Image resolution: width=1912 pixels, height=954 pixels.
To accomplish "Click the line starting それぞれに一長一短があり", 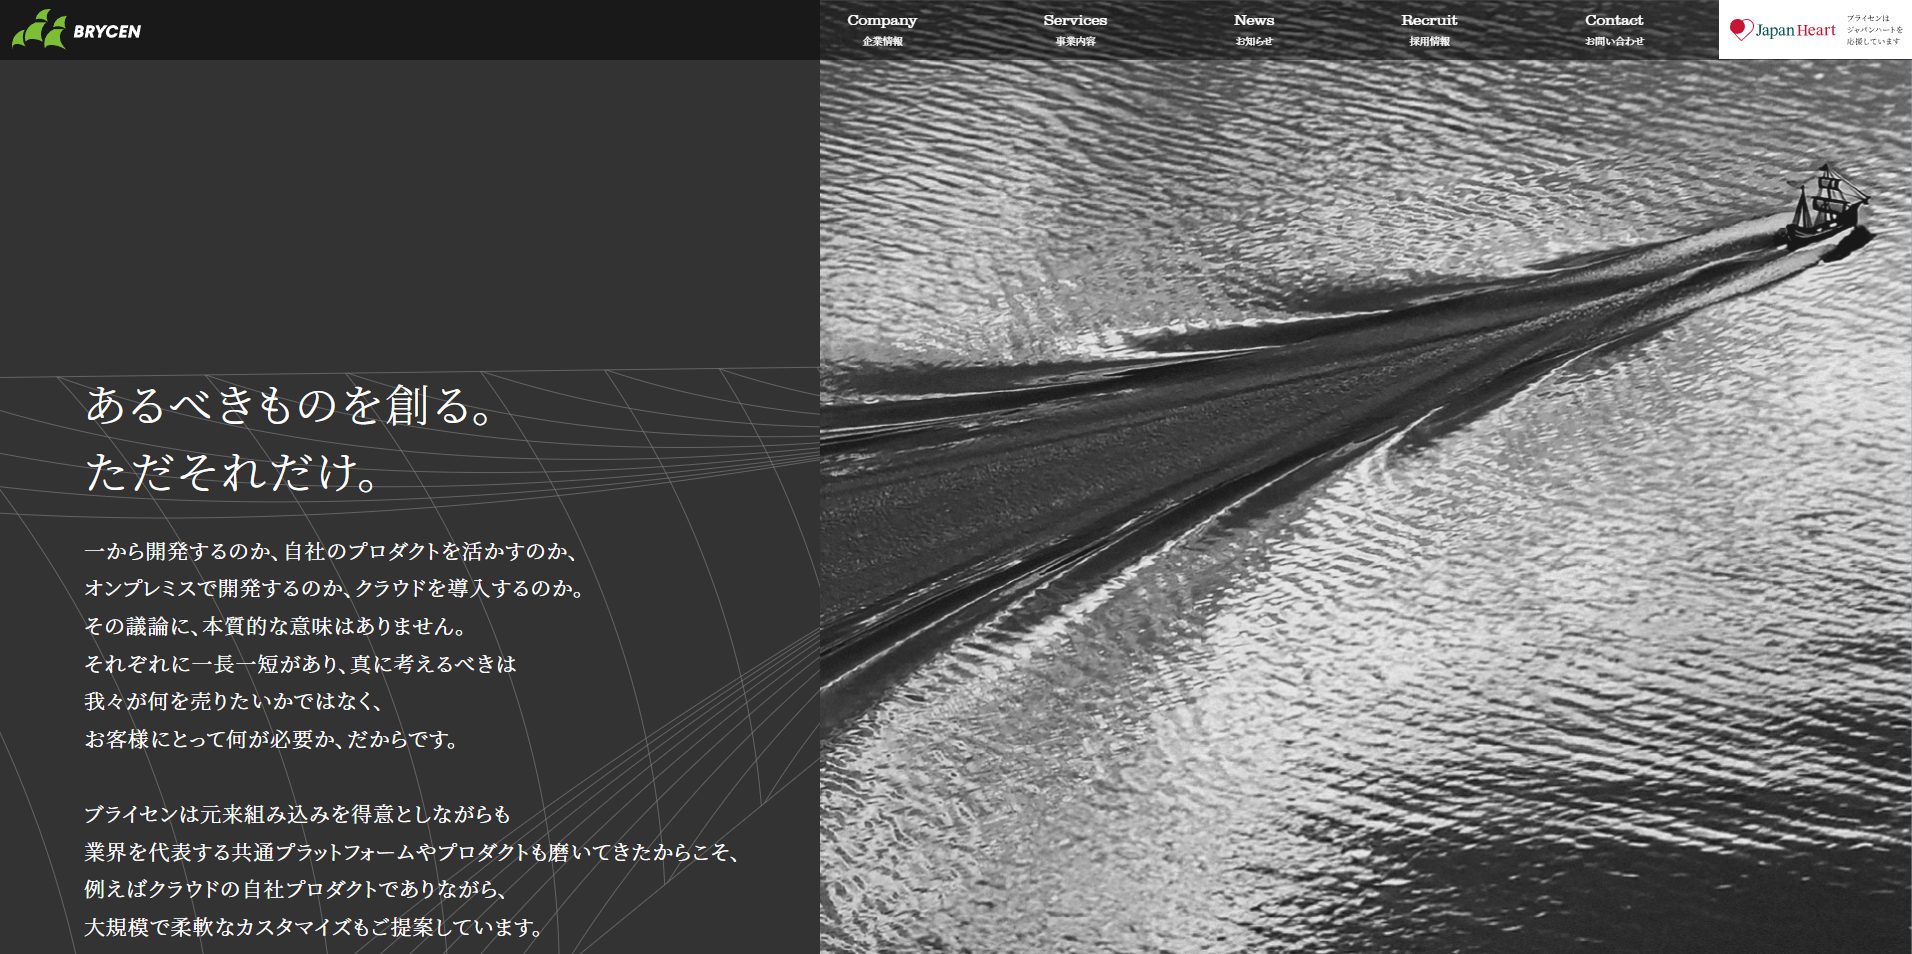I will 301,664.
